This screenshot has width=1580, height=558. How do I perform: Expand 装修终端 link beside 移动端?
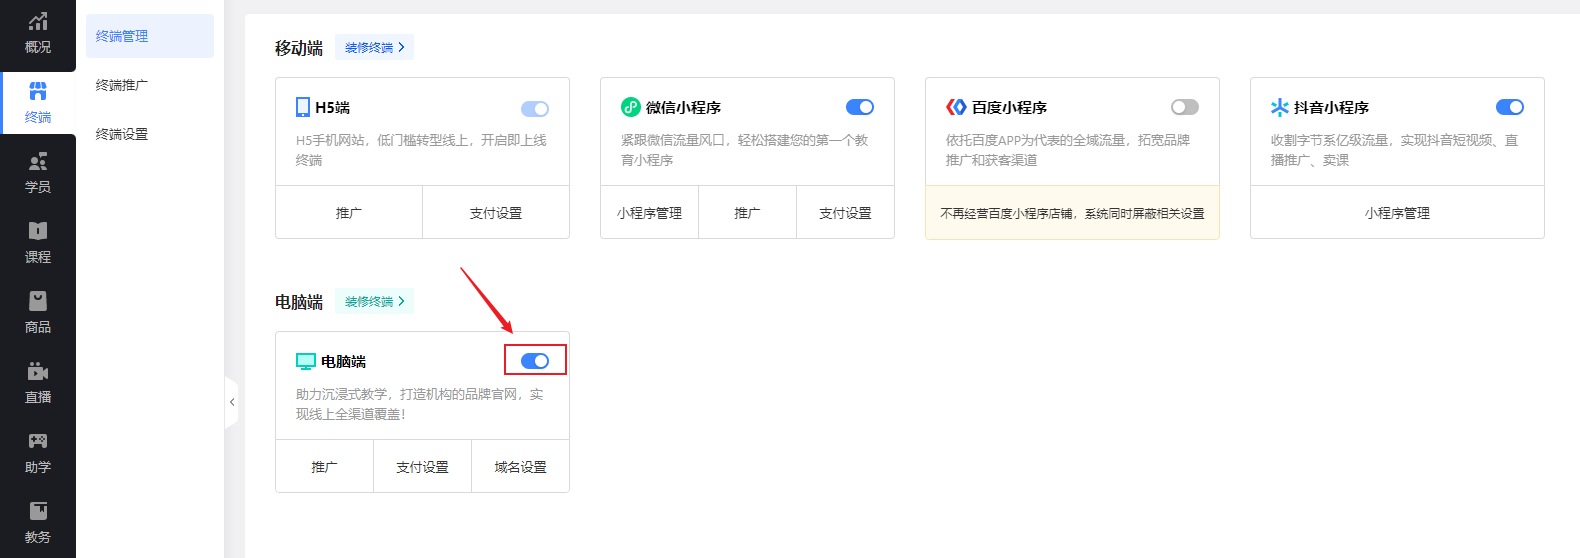pyautogui.click(x=374, y=48)
